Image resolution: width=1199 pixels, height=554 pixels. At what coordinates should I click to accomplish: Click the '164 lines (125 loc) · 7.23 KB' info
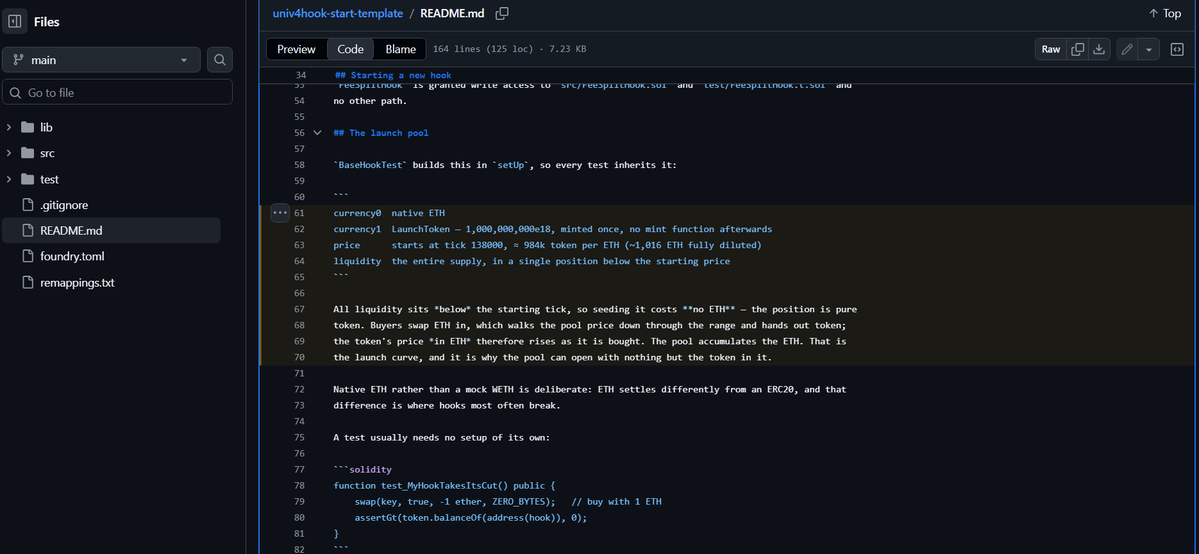click(509, 49)
